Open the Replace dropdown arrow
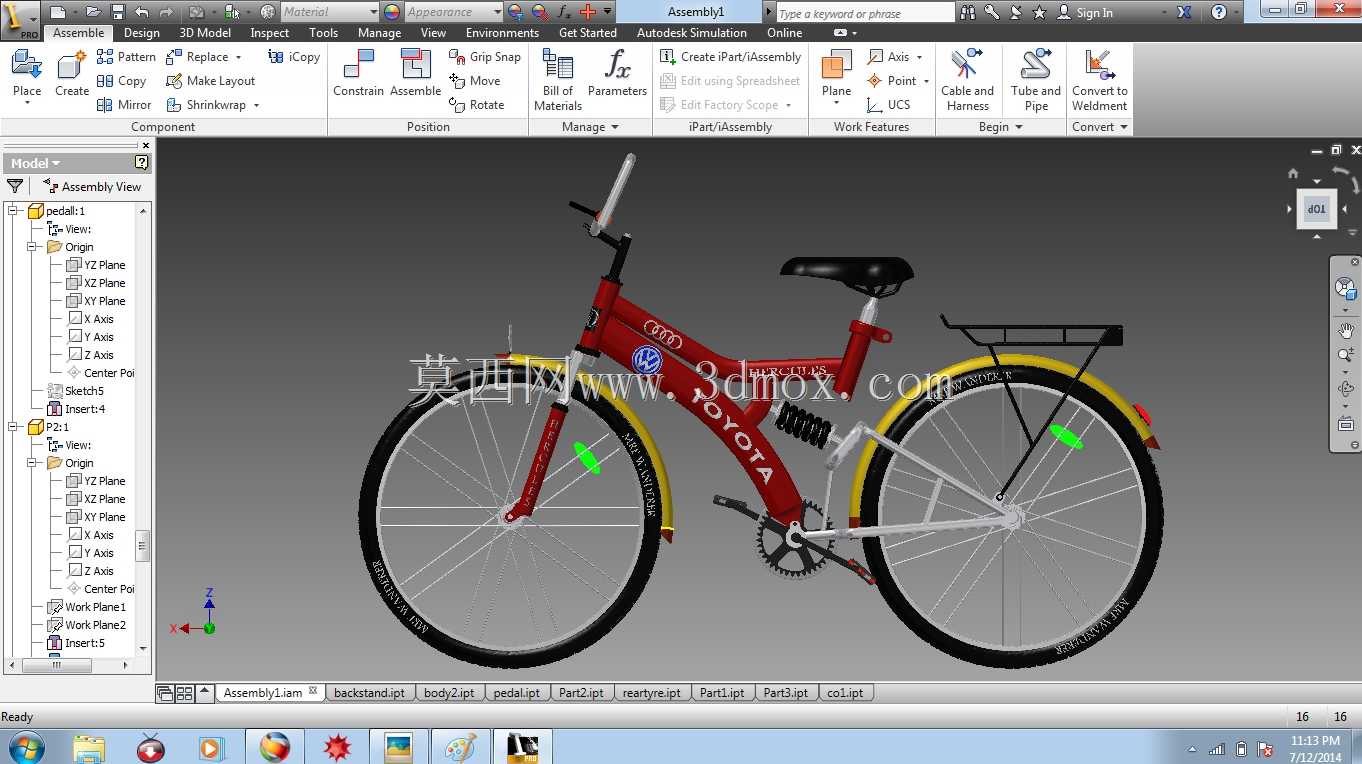Viewport: 1362px width, 764px height. click(x=239, y=57)
